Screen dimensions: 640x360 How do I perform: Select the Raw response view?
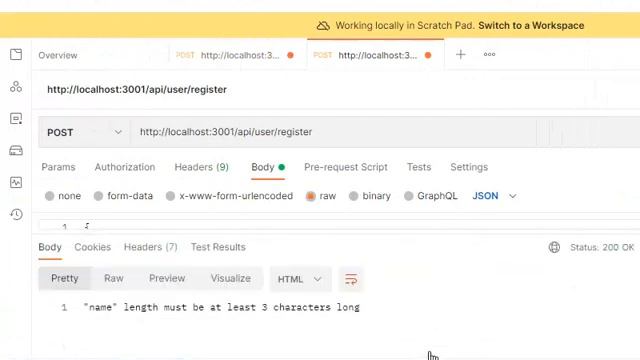113,278
